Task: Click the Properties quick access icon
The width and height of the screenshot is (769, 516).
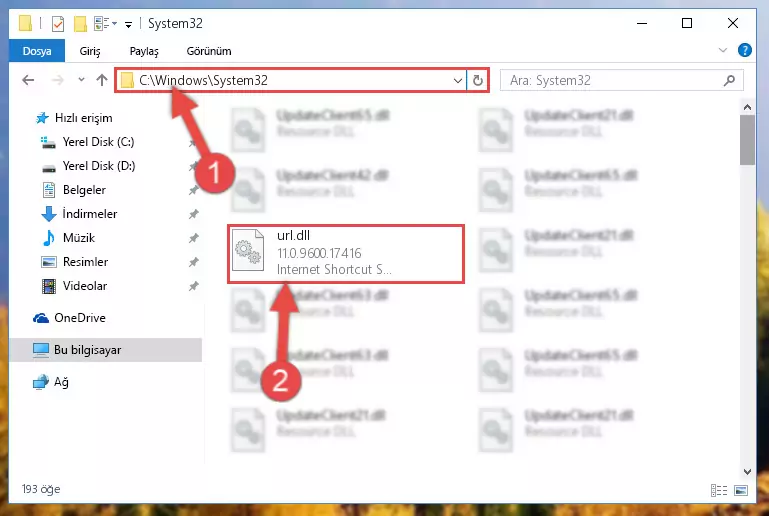Action: (58, 23)
